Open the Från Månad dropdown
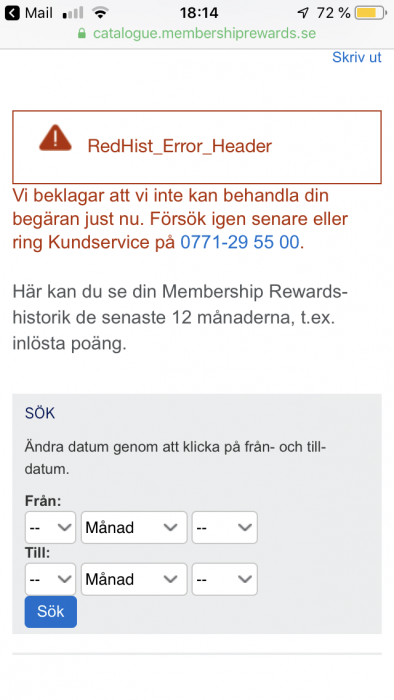Viewport: 394px width, 700px height. click(134, 527)
